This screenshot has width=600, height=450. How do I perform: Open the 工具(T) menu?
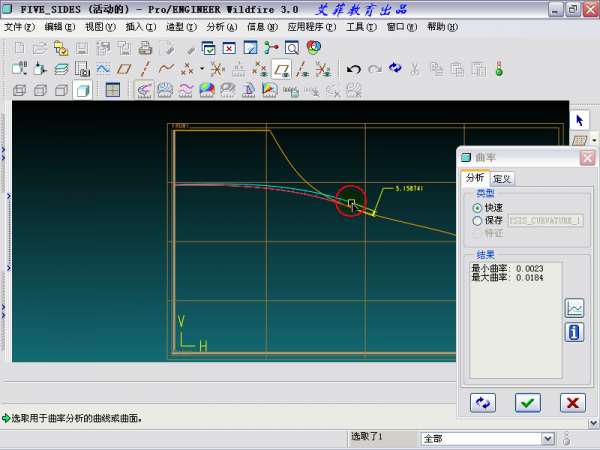(361, 27)
